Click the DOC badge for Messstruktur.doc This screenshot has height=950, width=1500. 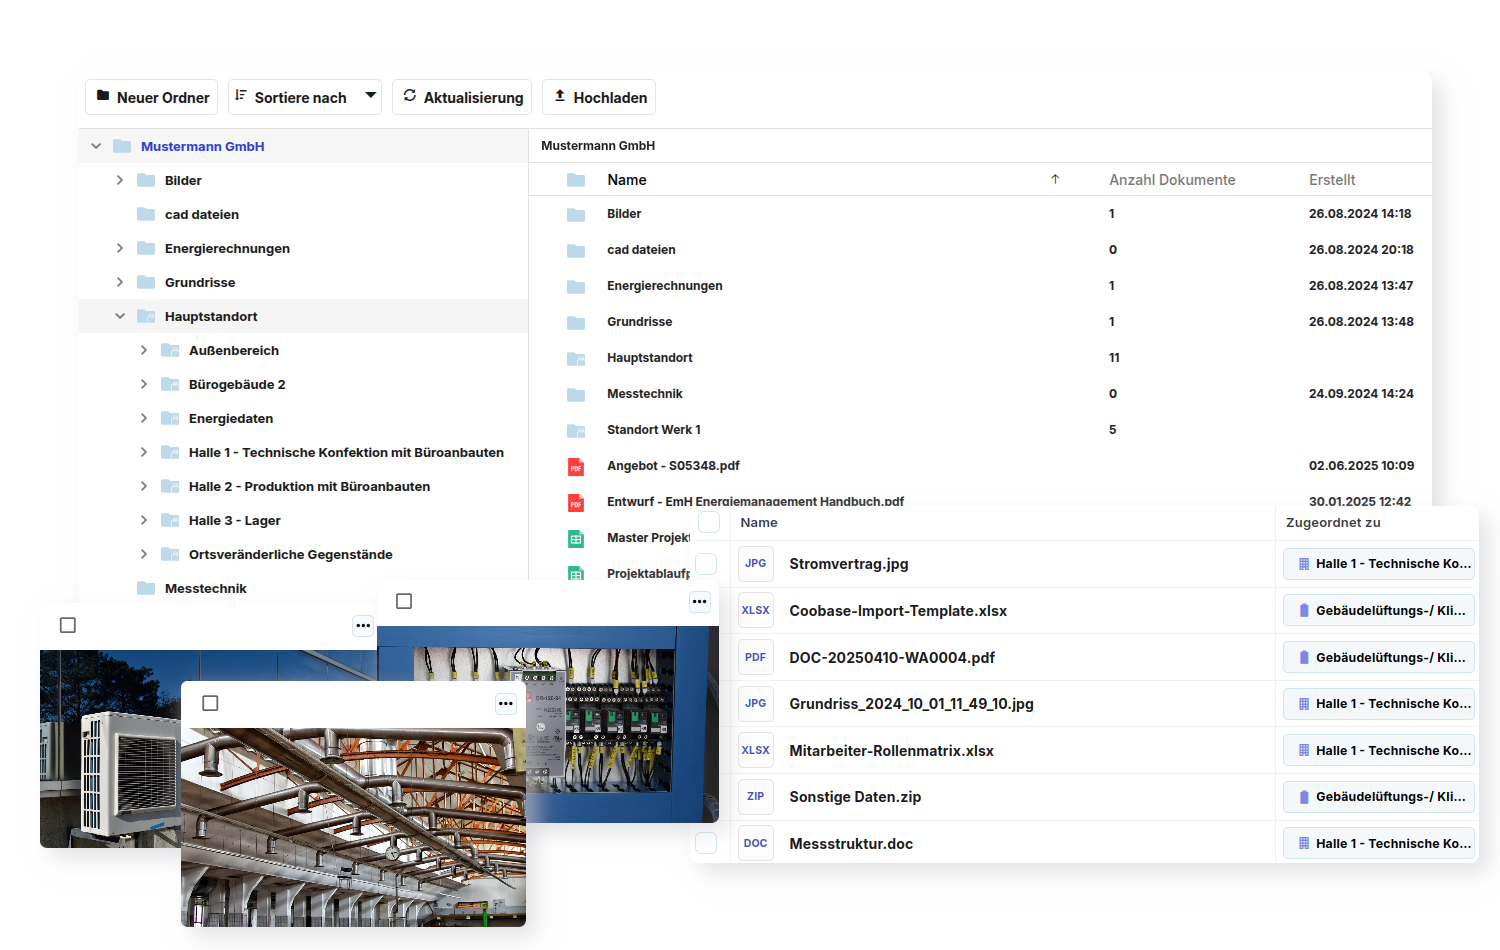tap(755, 844)
